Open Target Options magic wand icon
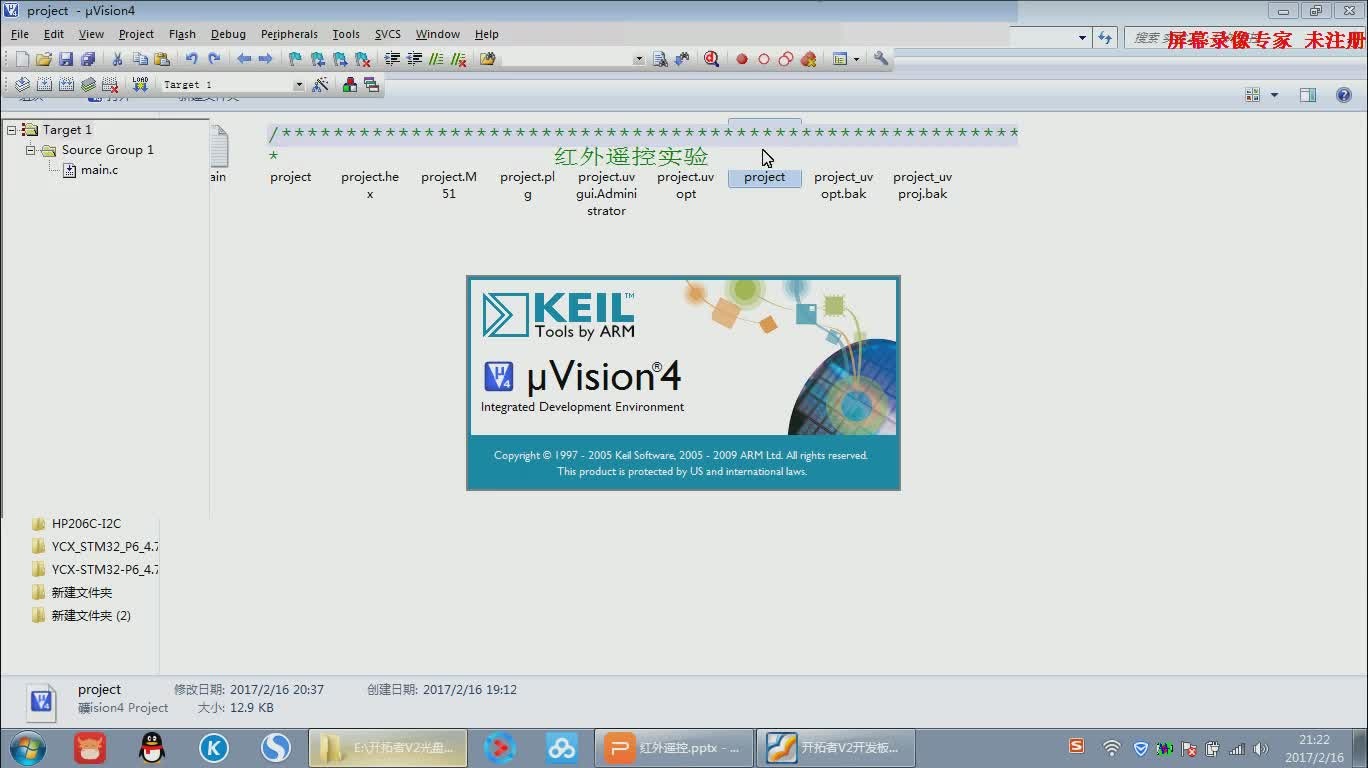1368x768 pixels. click(x=320, y=85)
